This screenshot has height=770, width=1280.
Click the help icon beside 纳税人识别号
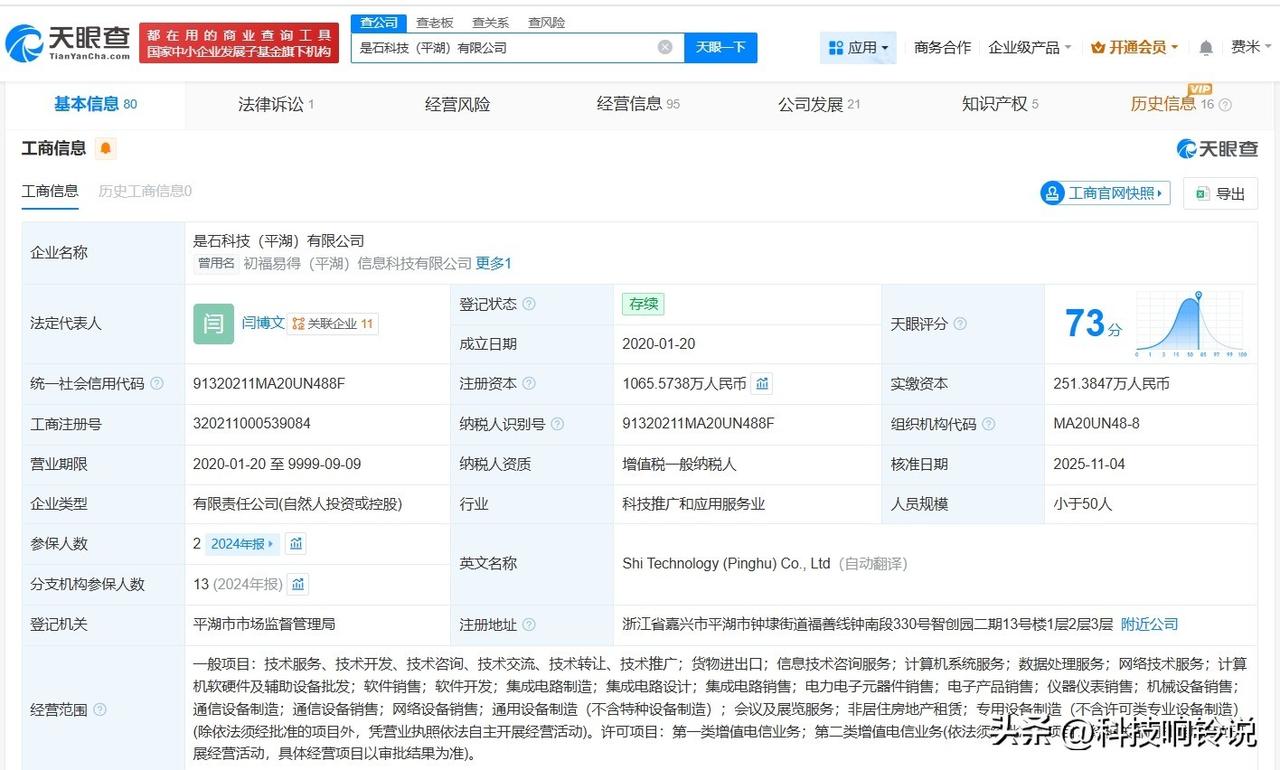point(557,424)
